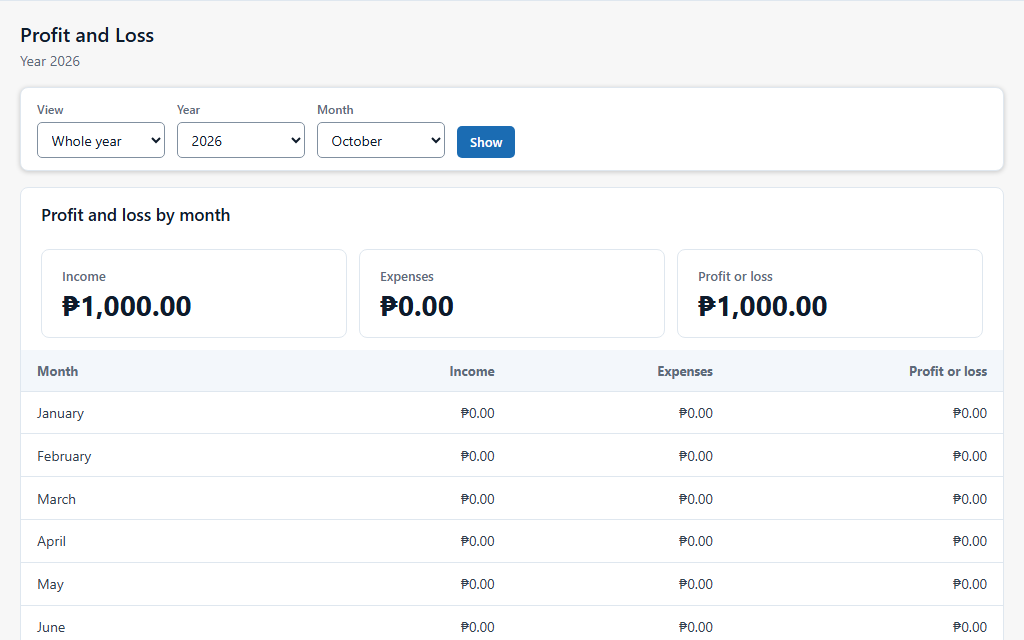Click May's Expenses value
Viewport: 1024px width, 640px height.
(696, 584)
